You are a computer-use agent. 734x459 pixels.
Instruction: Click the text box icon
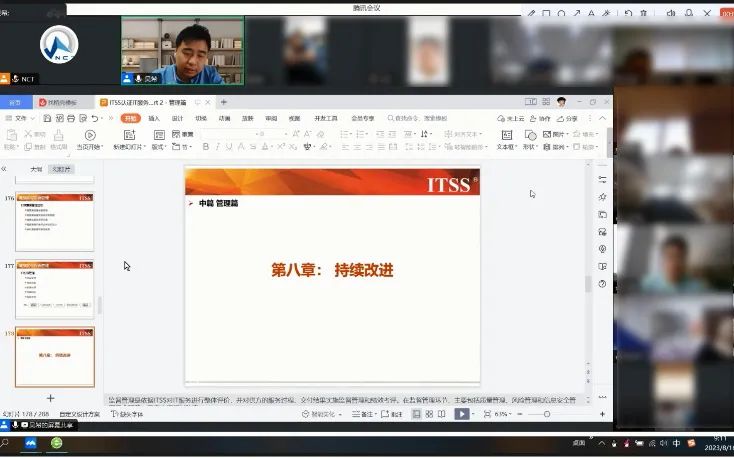(506, 135)
